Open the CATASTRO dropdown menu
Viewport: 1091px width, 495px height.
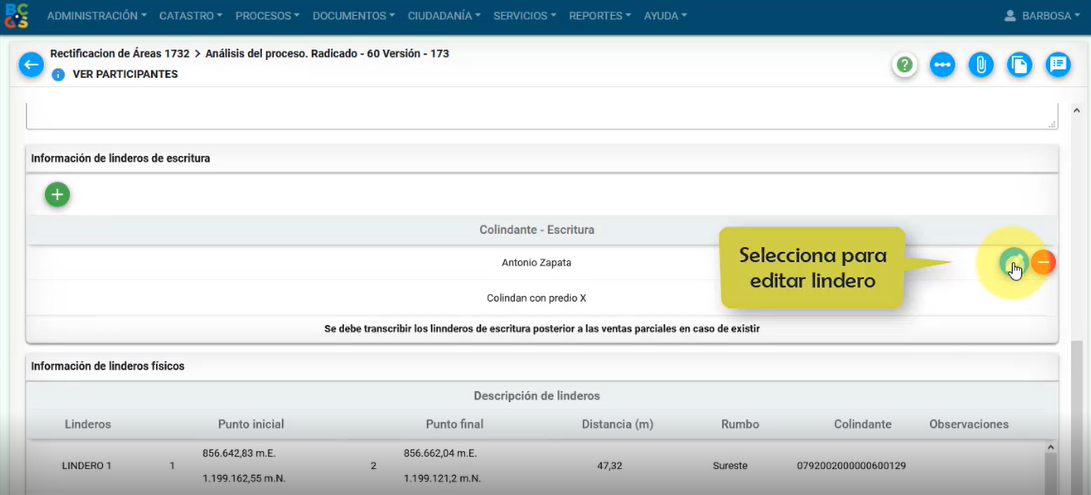(x=191, y=16)
